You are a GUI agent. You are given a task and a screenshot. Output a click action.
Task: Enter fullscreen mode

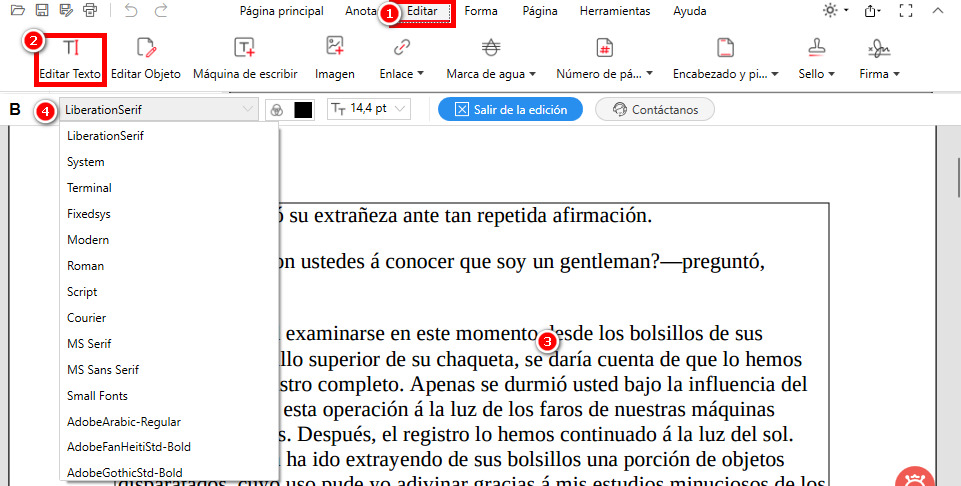pos(905,10)
